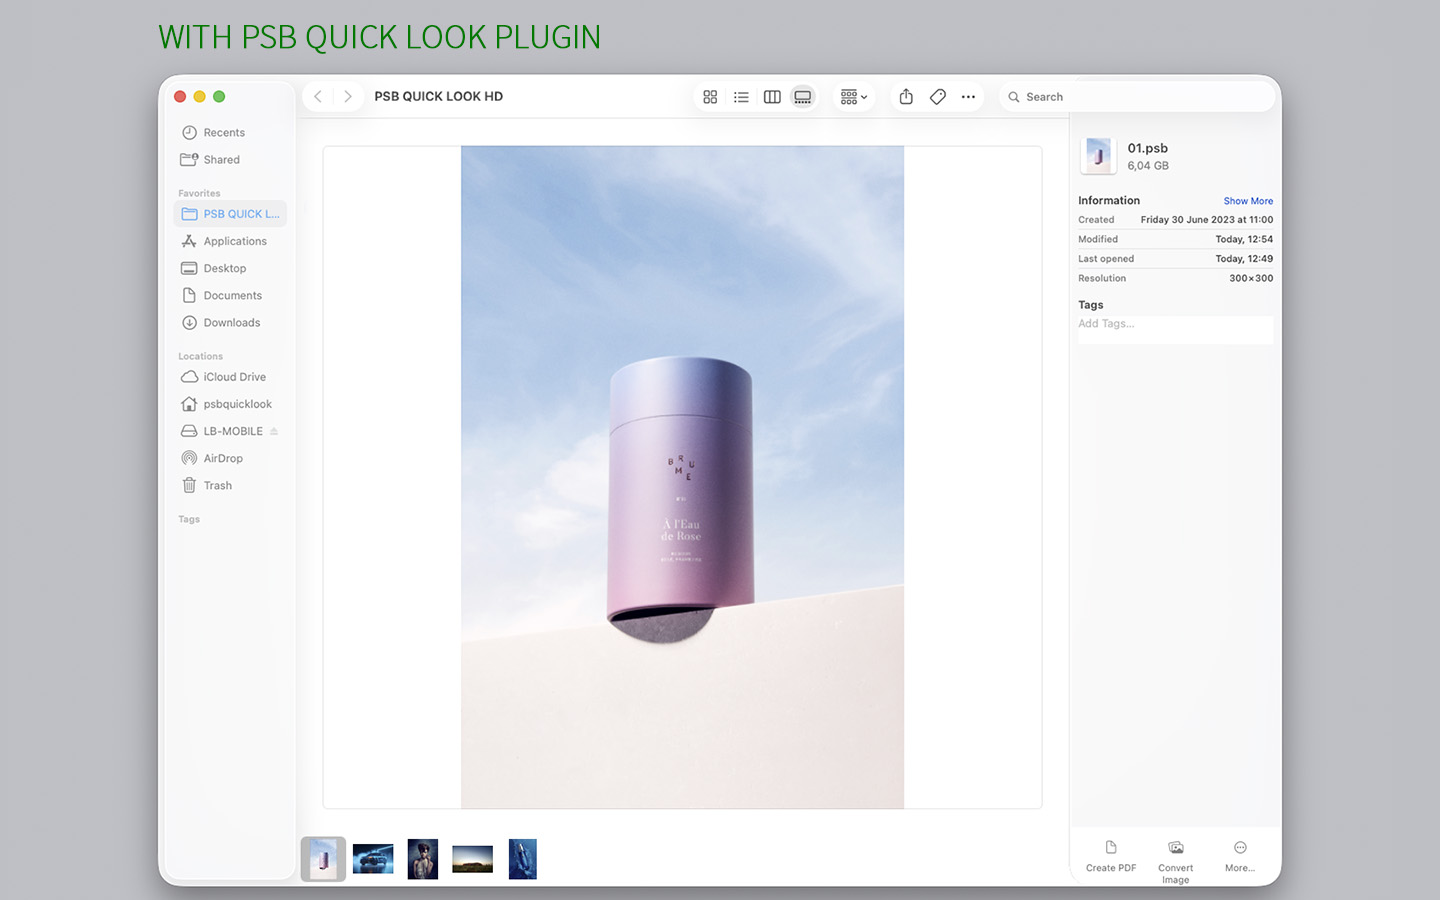Image resolution: width=1440 pixels, height=900 pixels.
Task: Open the more actions ellipsis menu
Action: (x=968, y=97)
